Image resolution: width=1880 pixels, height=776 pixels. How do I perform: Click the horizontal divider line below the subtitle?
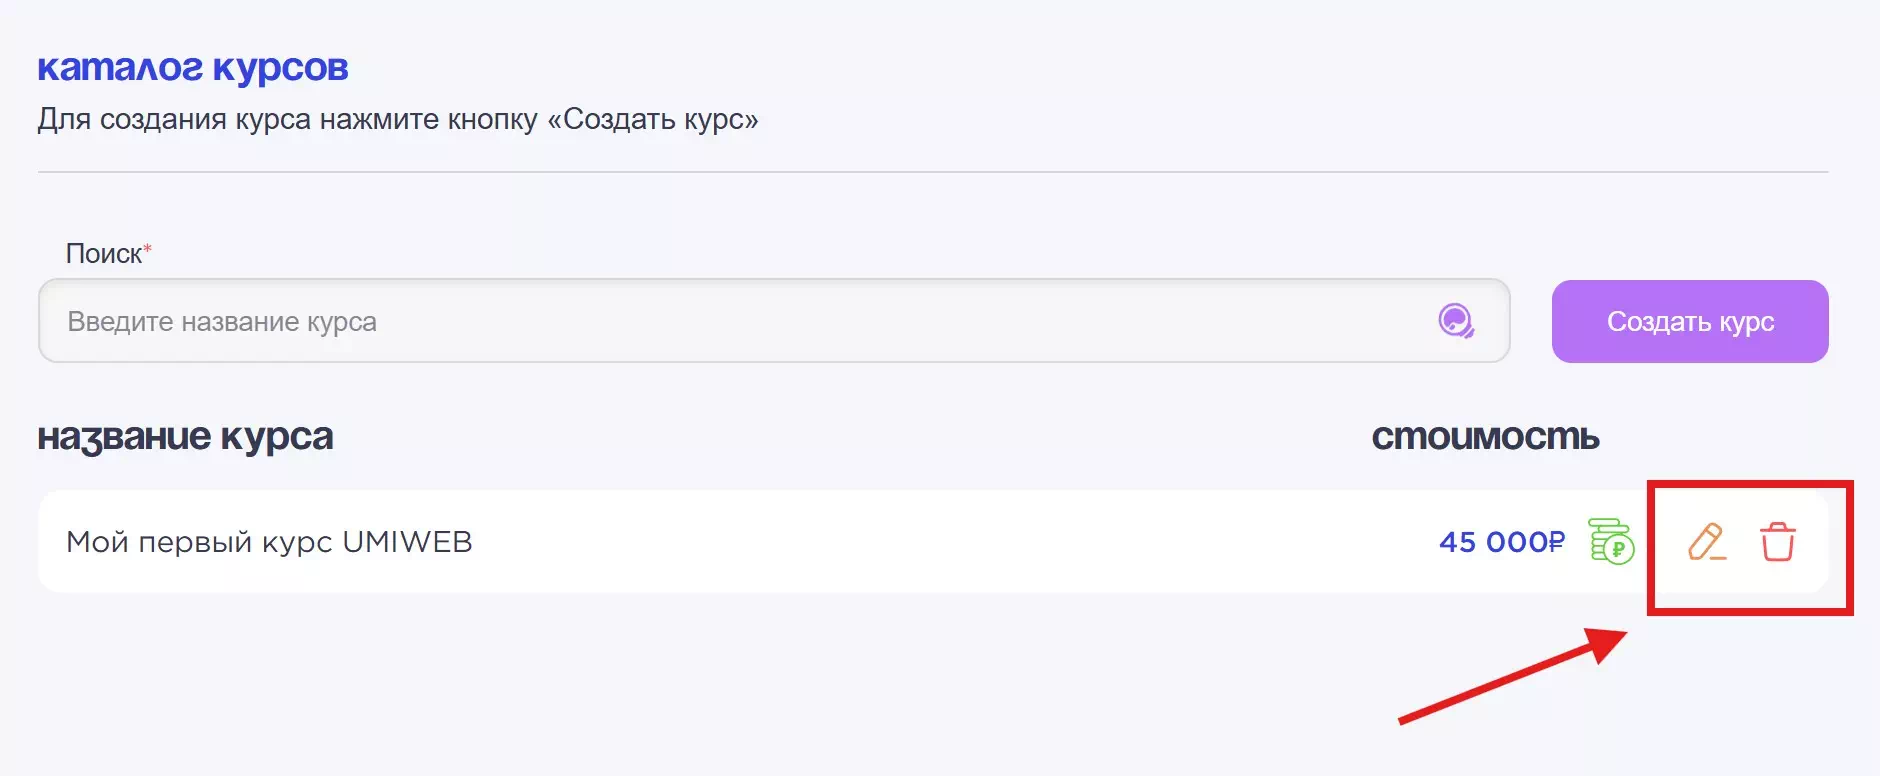point(932,172)
